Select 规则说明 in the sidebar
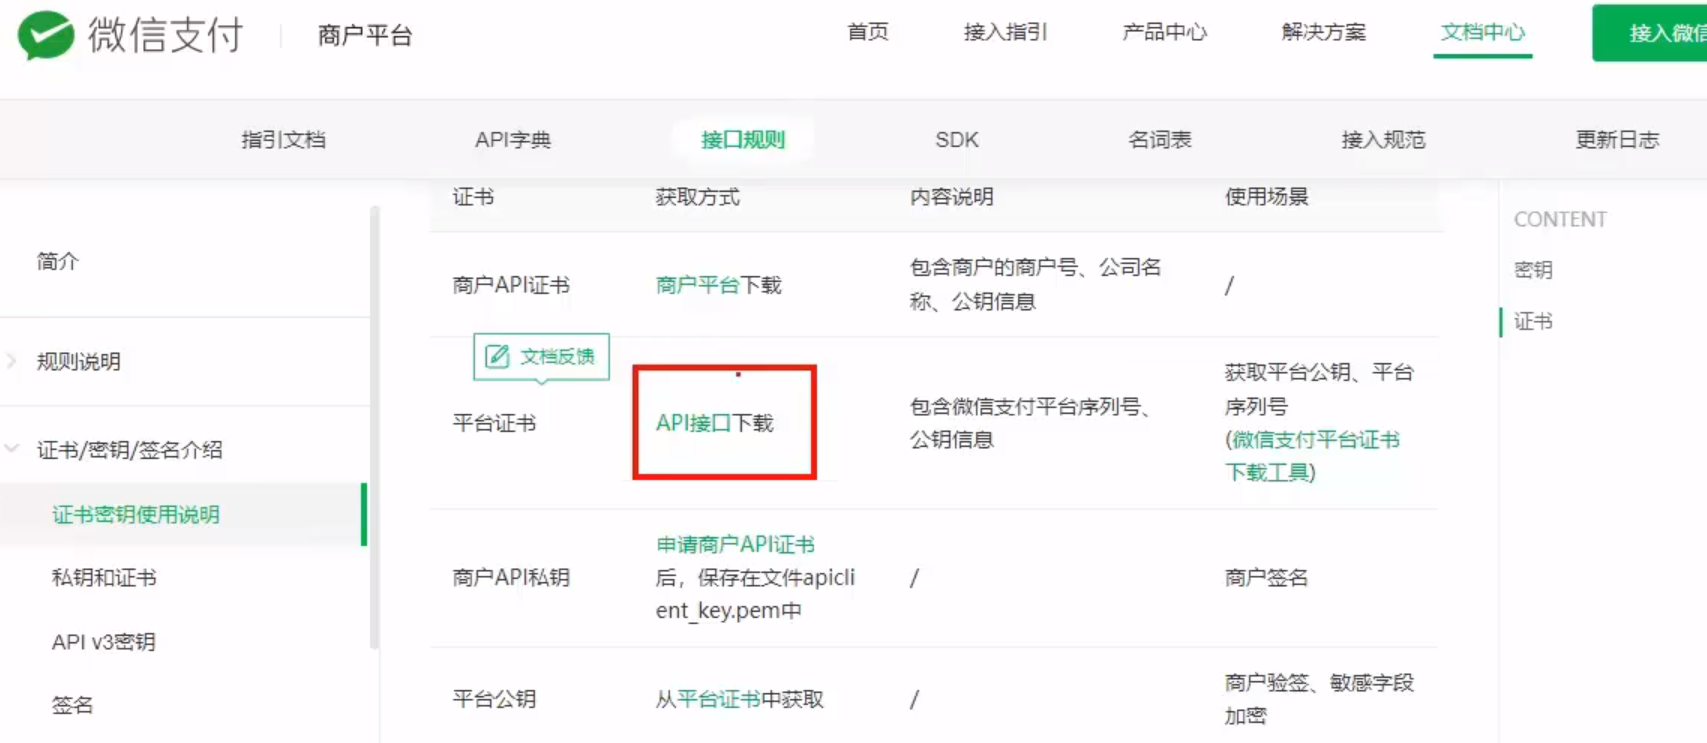The height and width of the screenshot is (743, 1707). point(79,361)
